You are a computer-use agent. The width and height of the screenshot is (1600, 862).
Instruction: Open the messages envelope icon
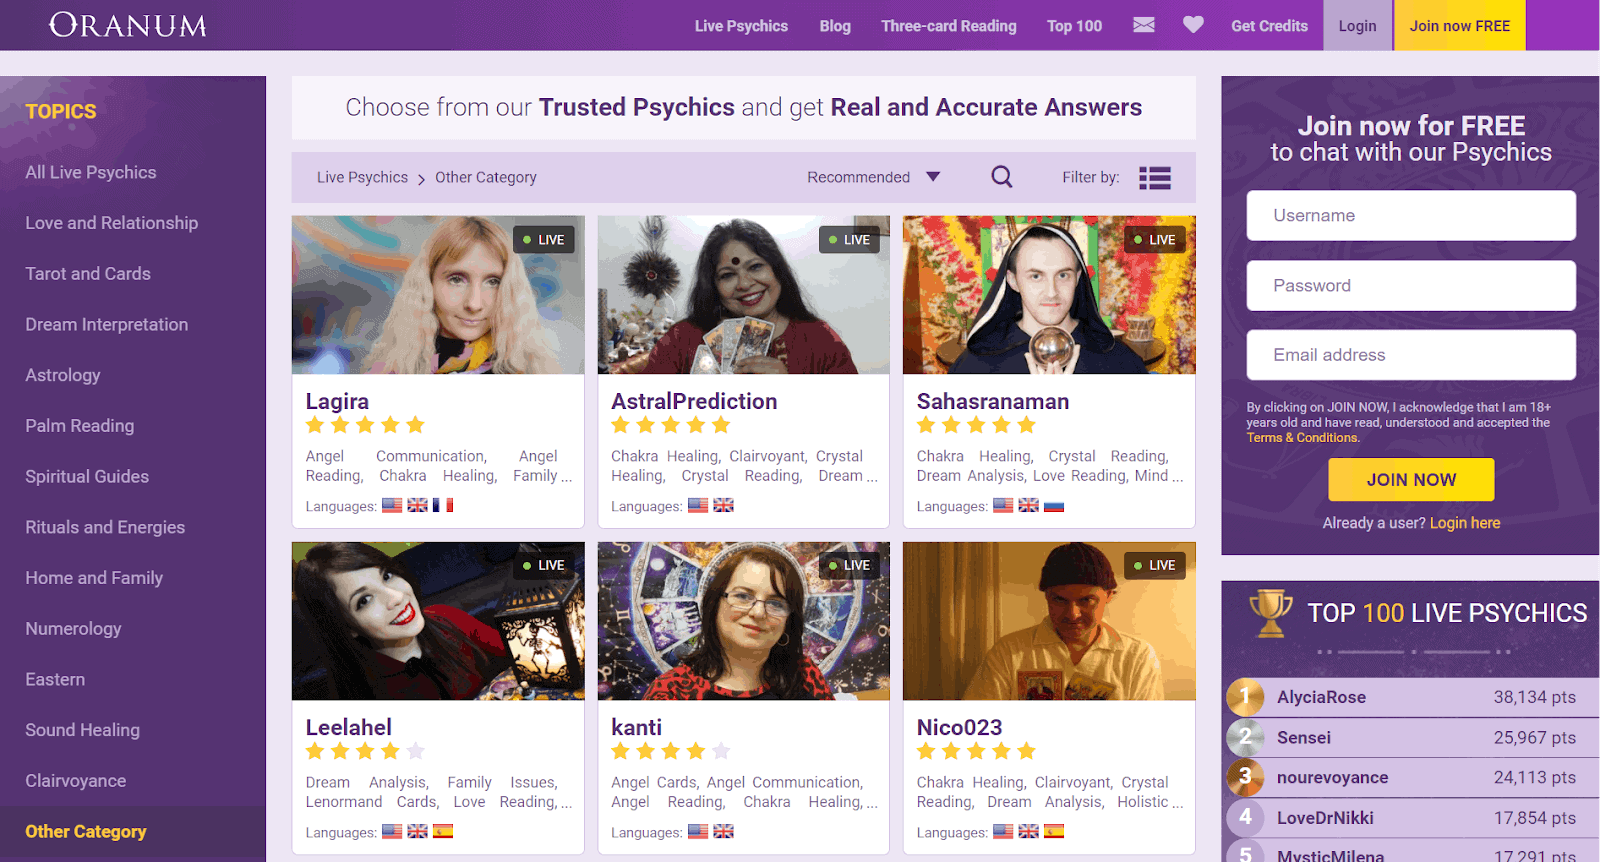click(1144, 25)
